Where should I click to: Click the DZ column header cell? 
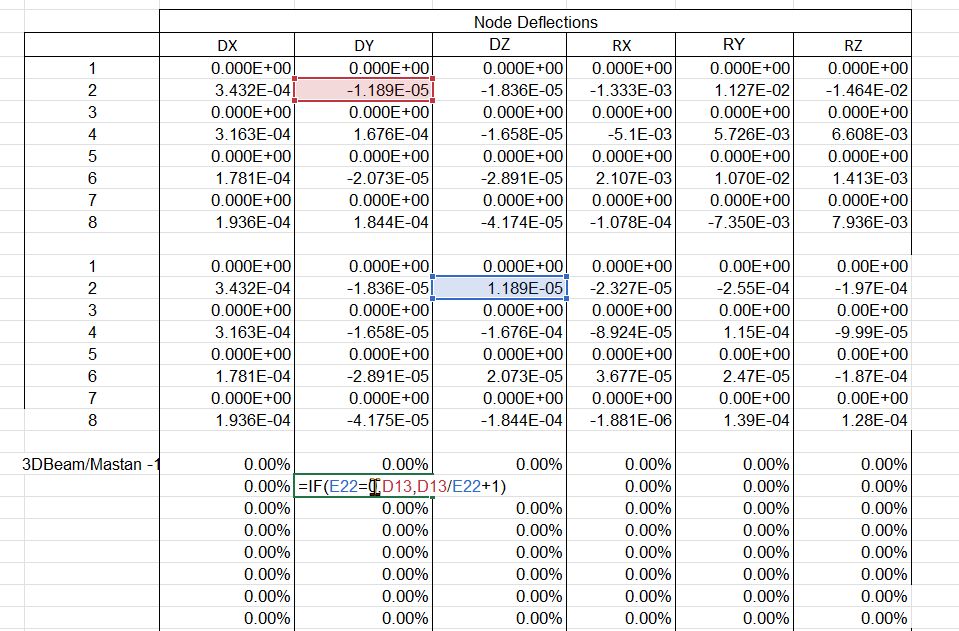499,45
